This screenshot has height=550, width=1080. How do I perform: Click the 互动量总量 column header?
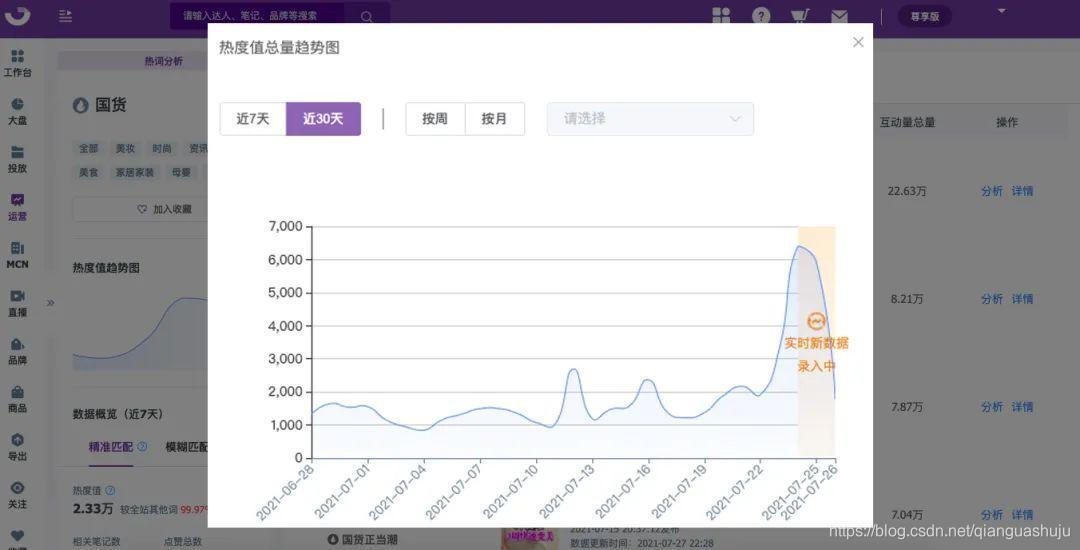pos(907,123)
